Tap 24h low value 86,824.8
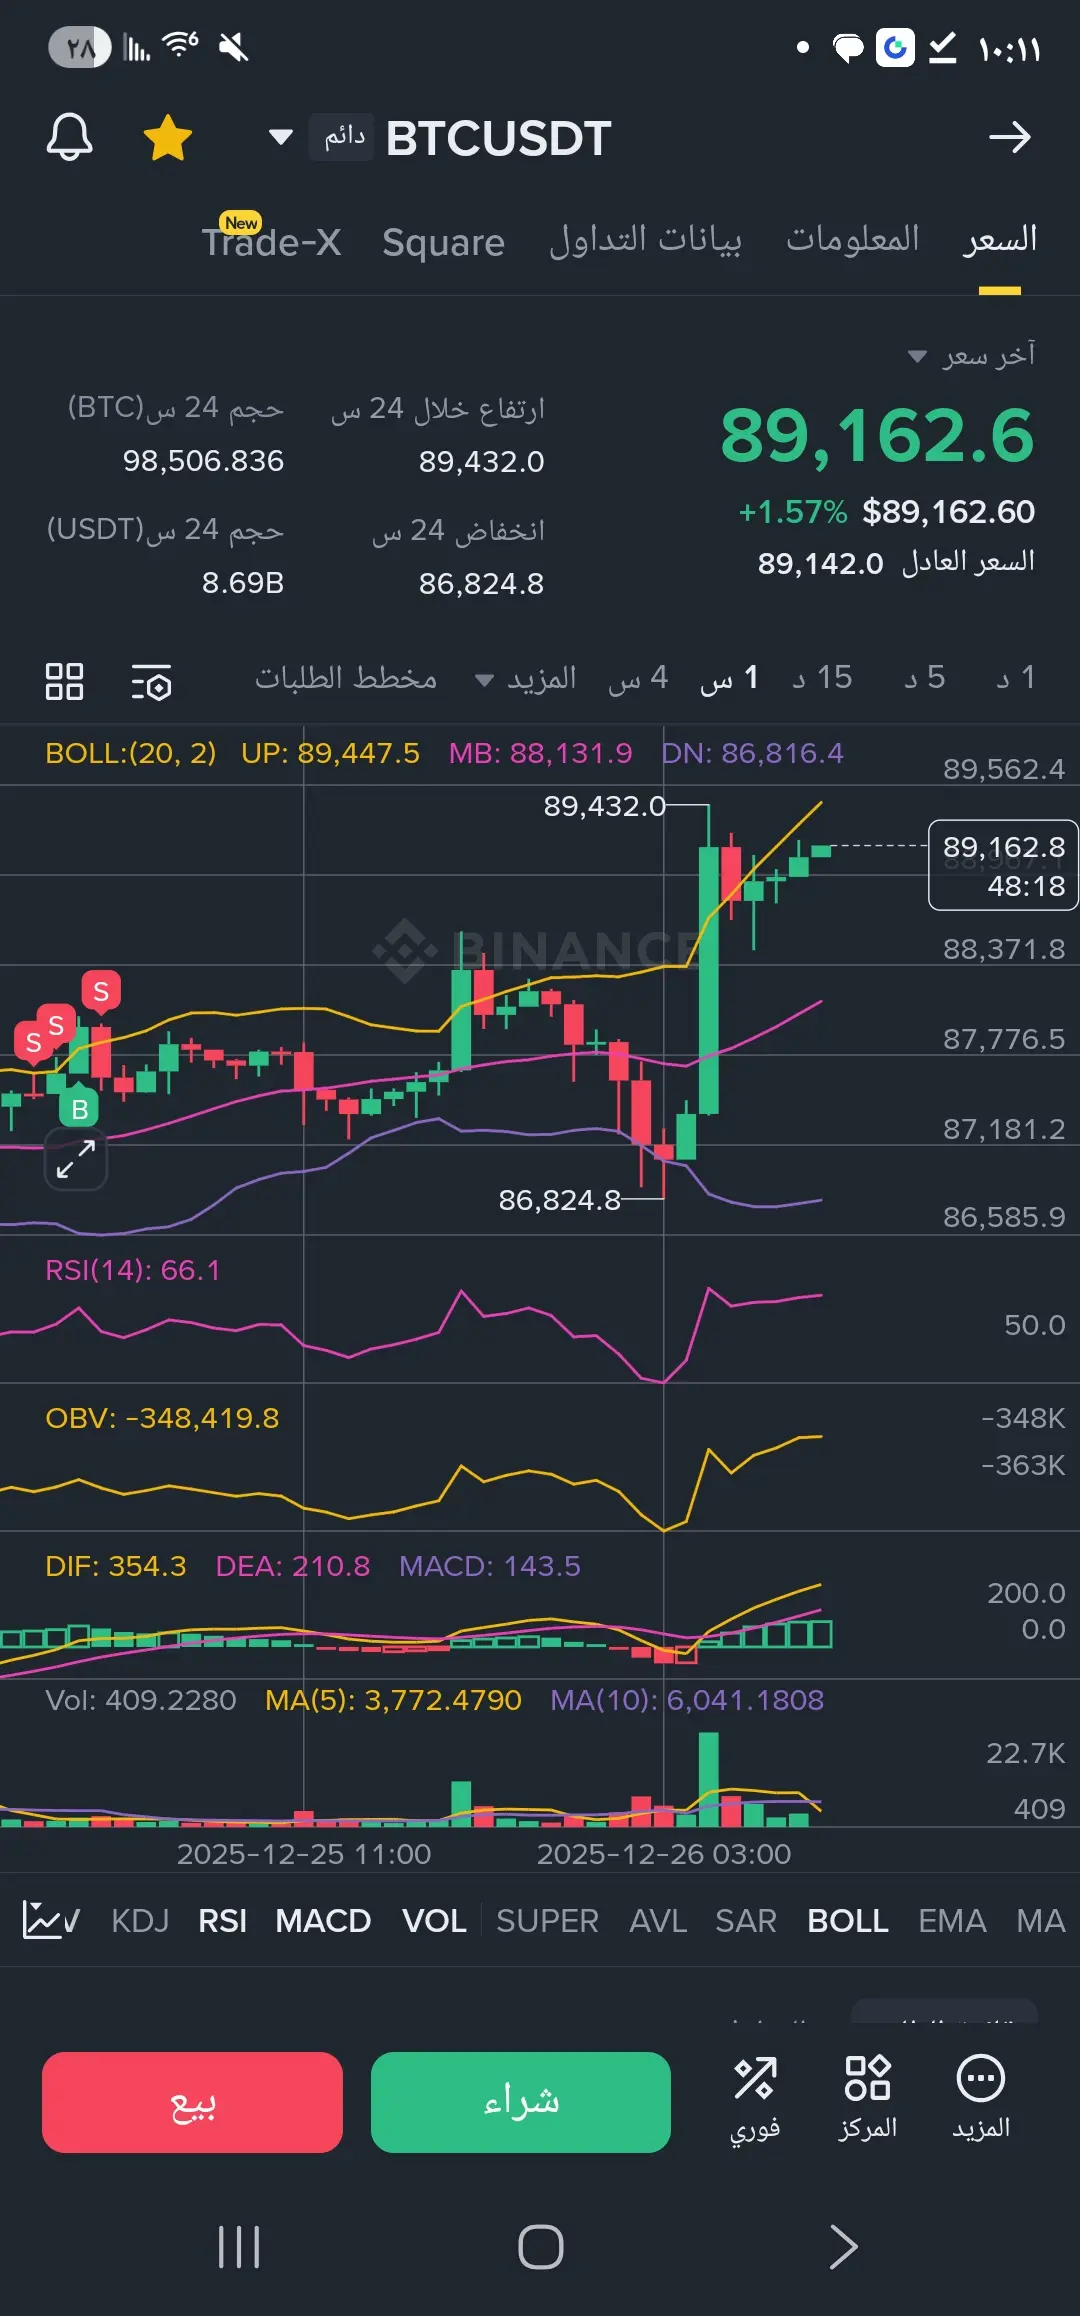The height and width of the screenshot is (2316, 1080). (481, 583)
